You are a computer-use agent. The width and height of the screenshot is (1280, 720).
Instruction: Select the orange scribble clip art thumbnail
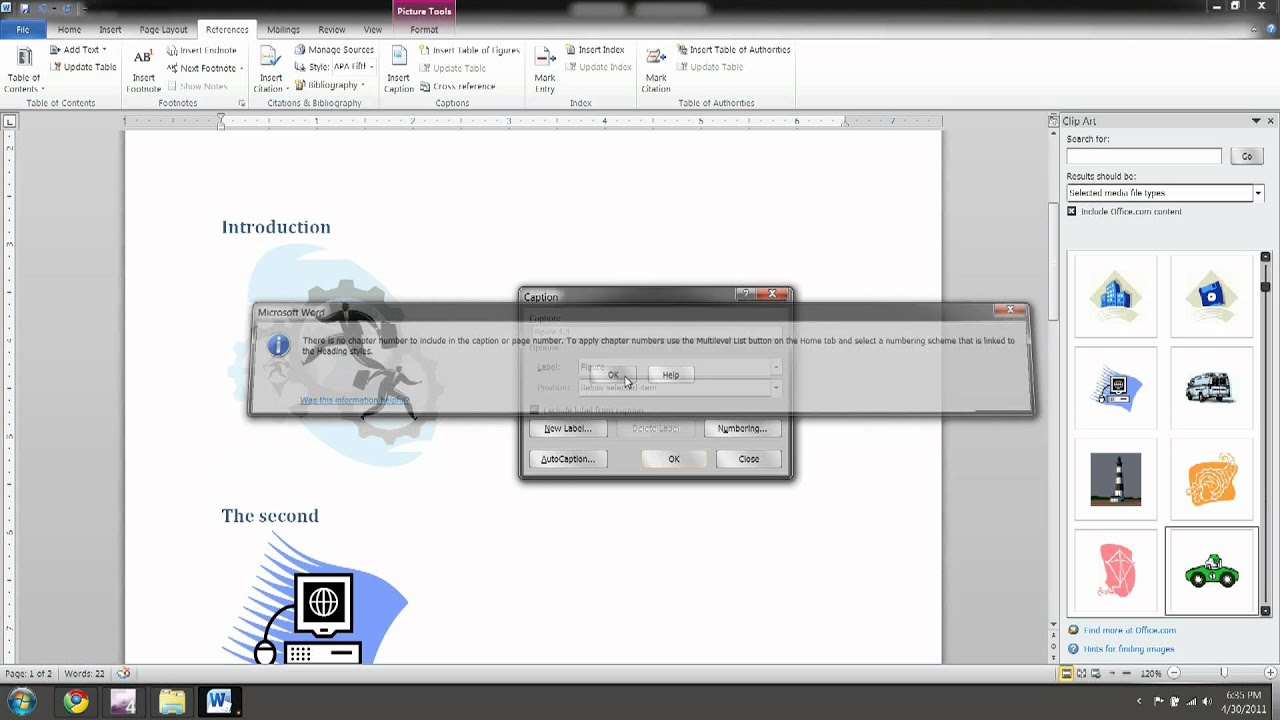[1211, 479]
